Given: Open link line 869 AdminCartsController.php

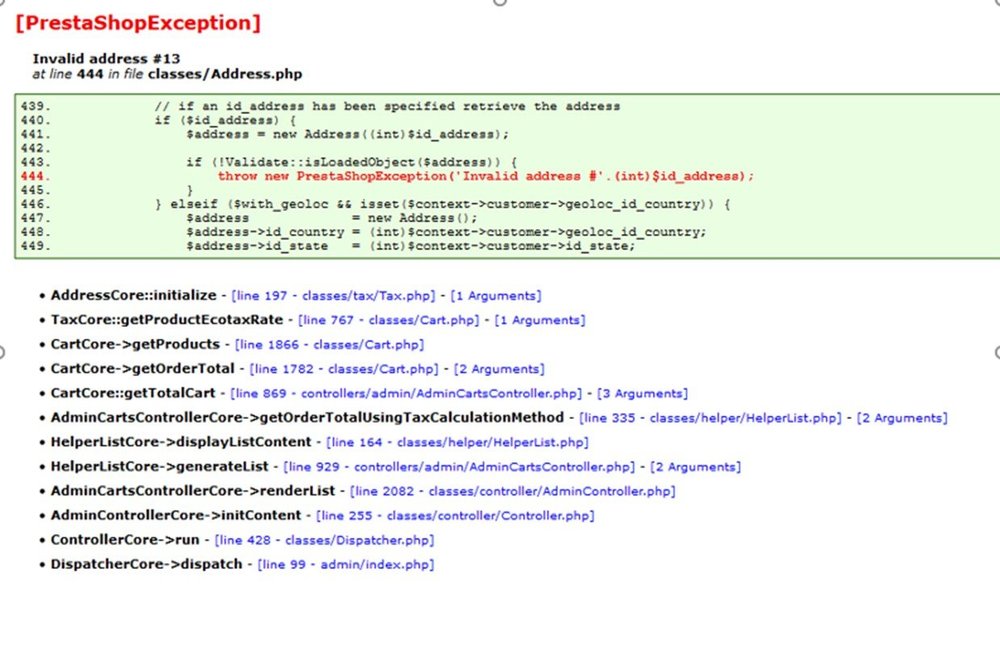Looking at the screenshot, I should click(x=406, y=394).
